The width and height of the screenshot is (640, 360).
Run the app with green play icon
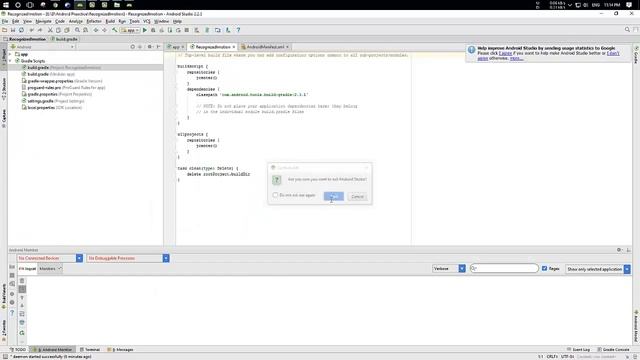click(144, 30)
